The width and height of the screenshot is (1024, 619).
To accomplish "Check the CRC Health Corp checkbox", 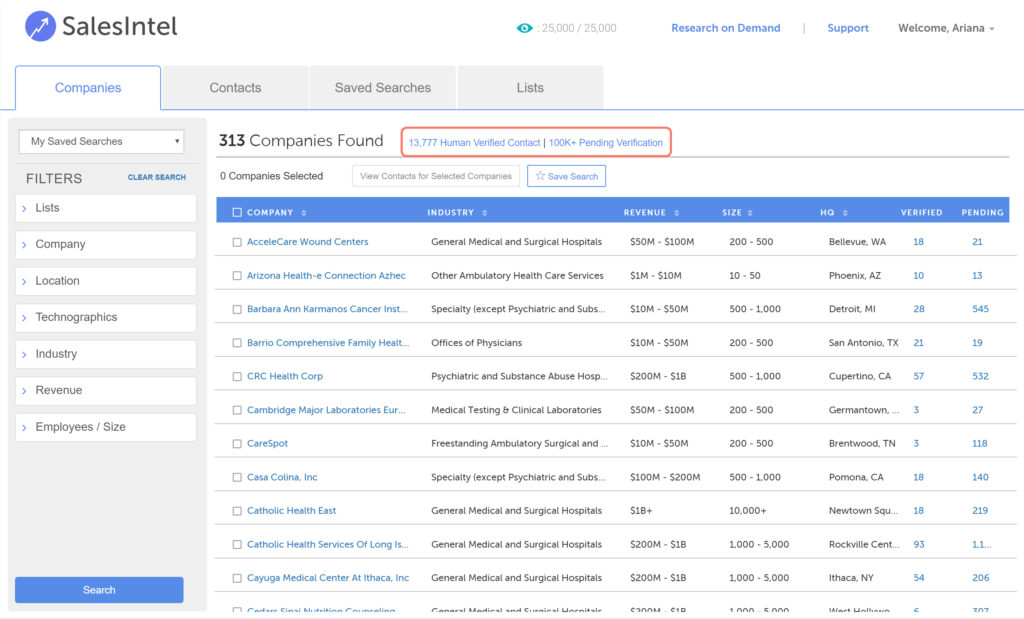I will click(237, 377).
